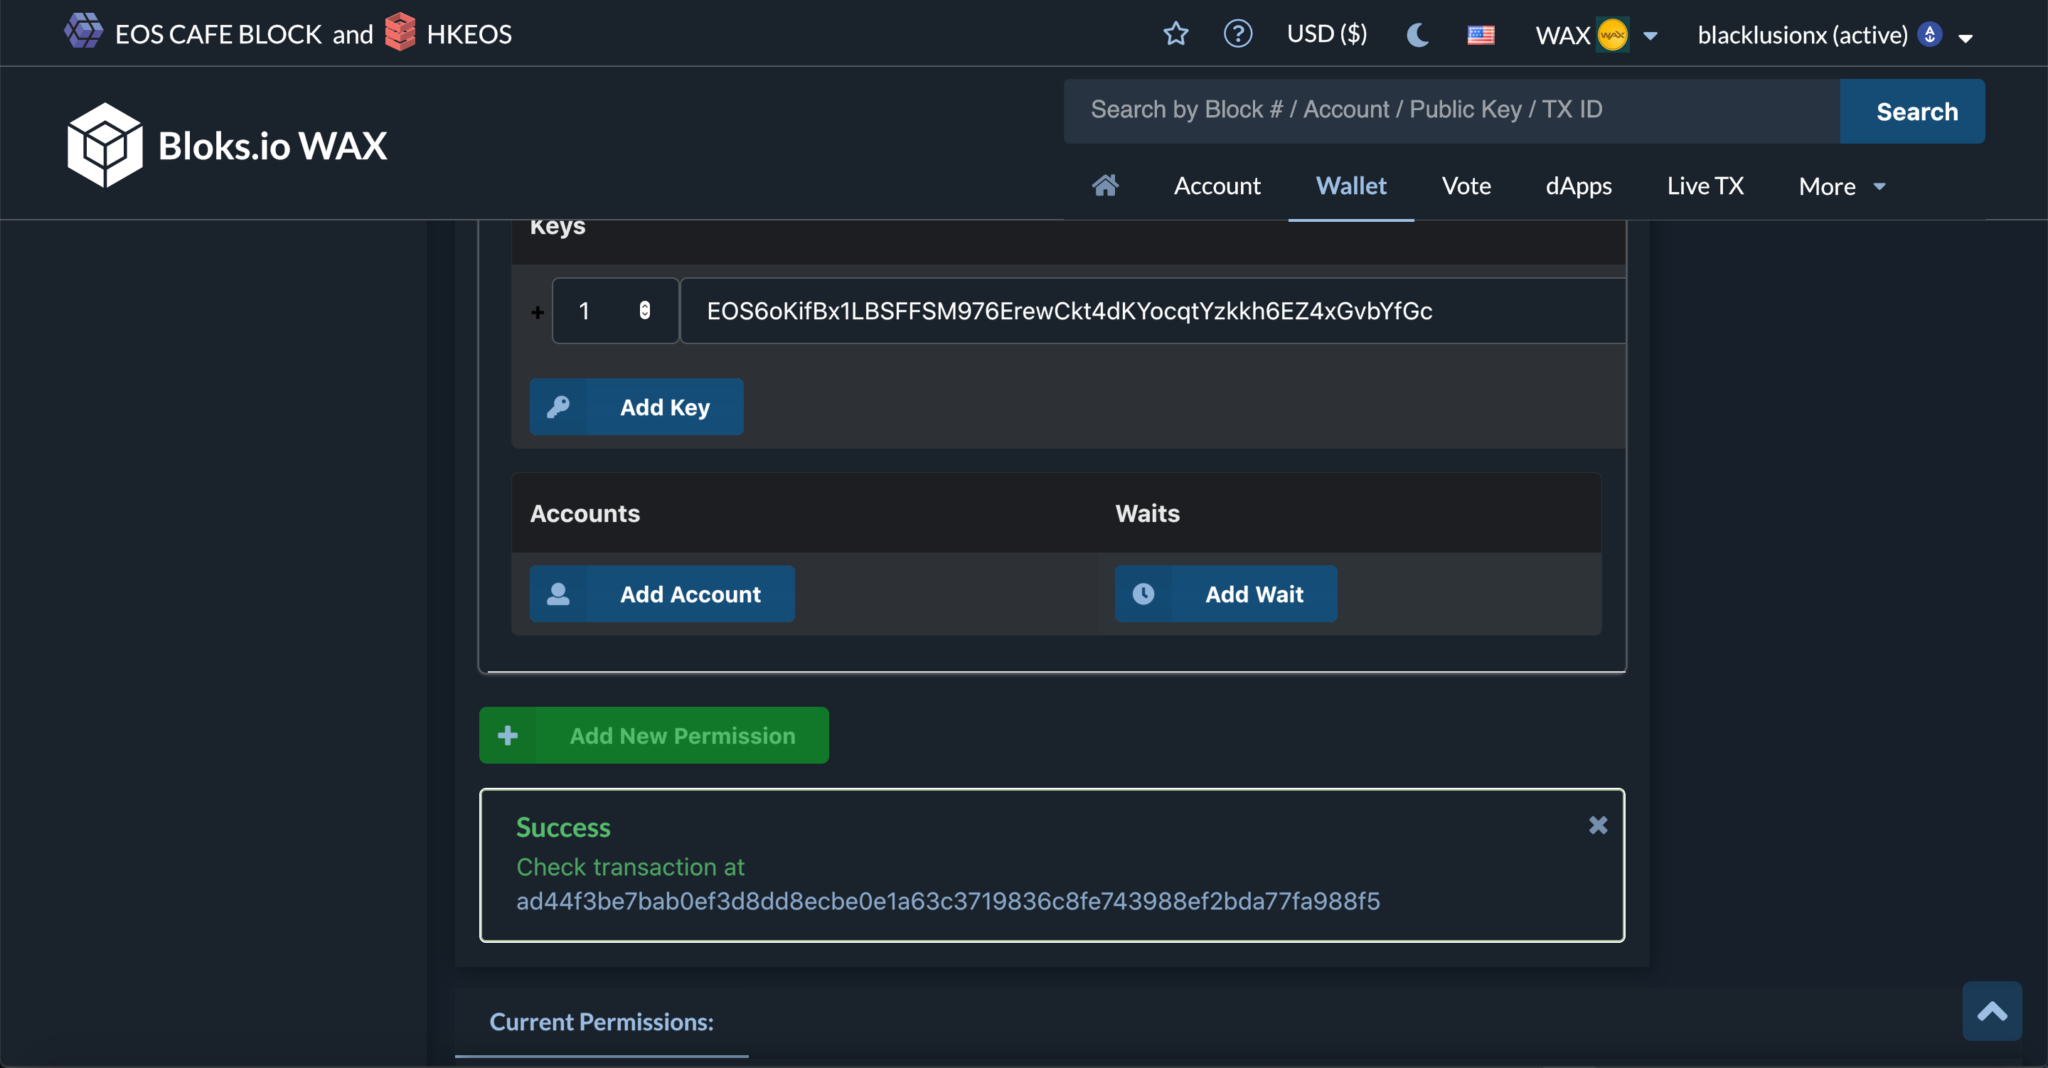The image size is (2048, 1068).
Task: Click the EOS6oKifBx1 public key field
Action: coord(1153,311)
